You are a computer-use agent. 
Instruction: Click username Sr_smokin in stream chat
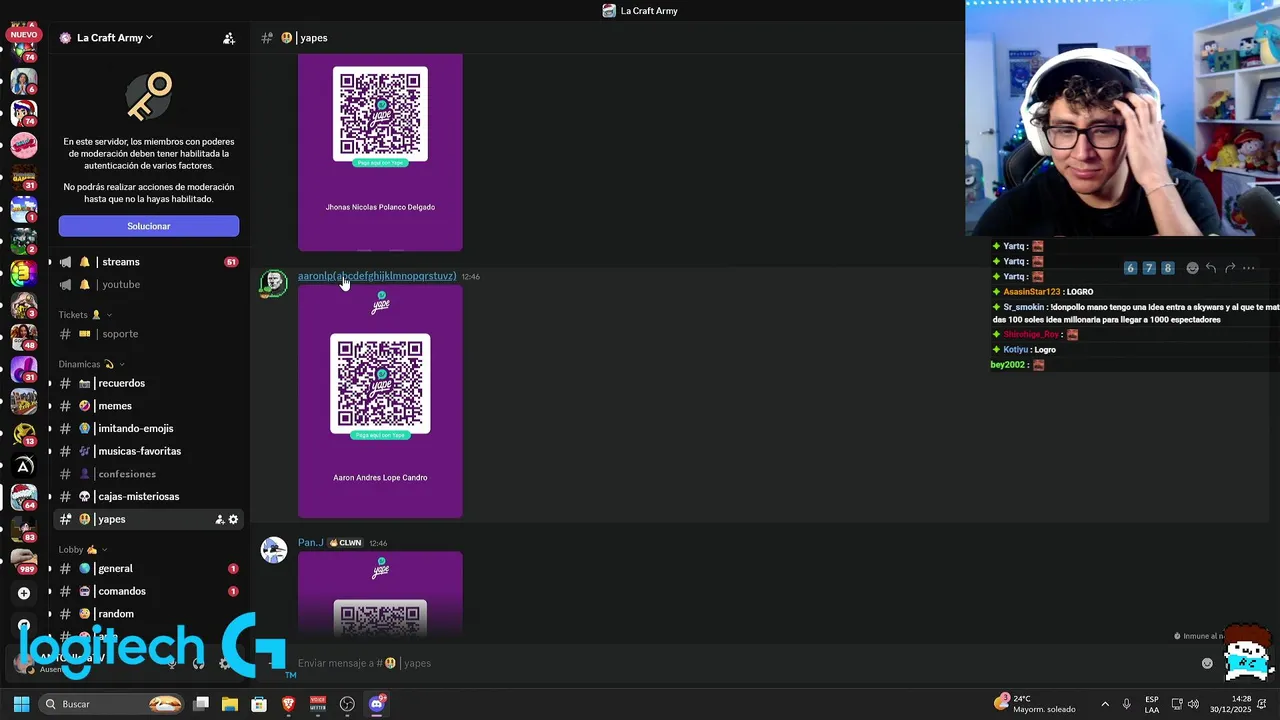pos(1023,307)
